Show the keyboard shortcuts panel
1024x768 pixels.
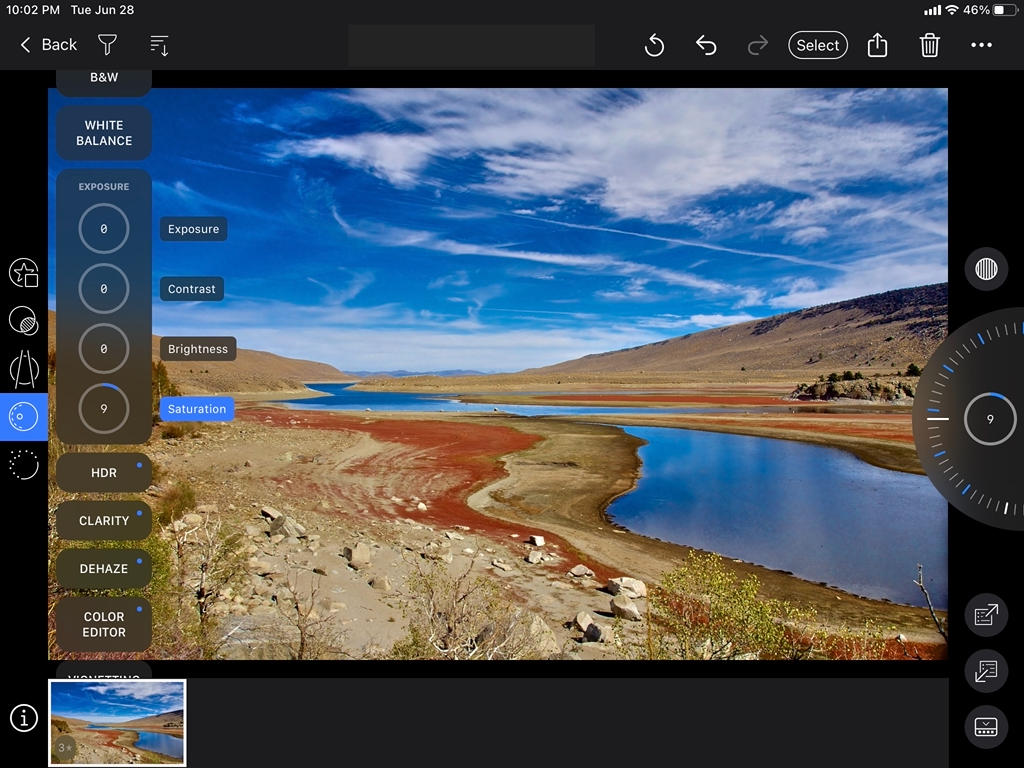[x=986, y=727]
